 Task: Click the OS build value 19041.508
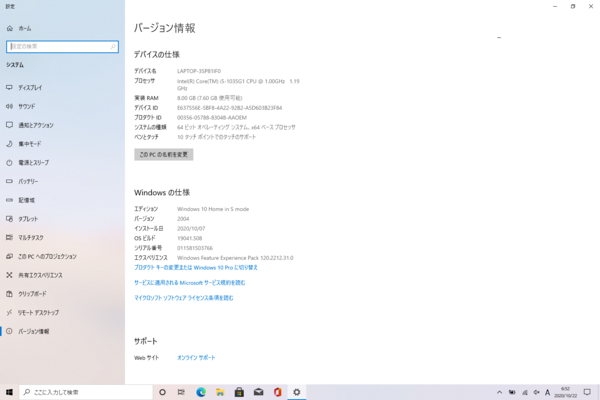pos(189,238)
